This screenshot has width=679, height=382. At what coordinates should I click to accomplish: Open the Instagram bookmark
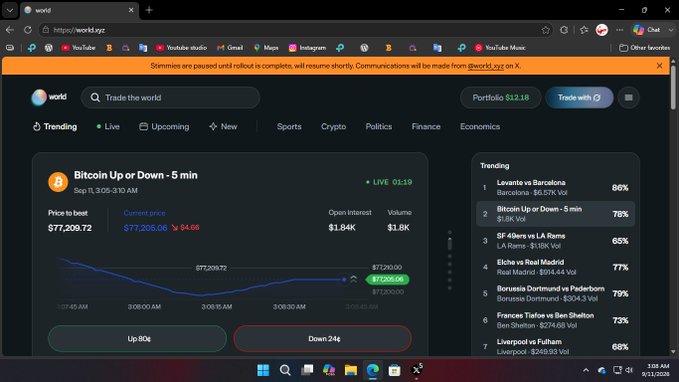pyautogui.click(x=307, y=48)
